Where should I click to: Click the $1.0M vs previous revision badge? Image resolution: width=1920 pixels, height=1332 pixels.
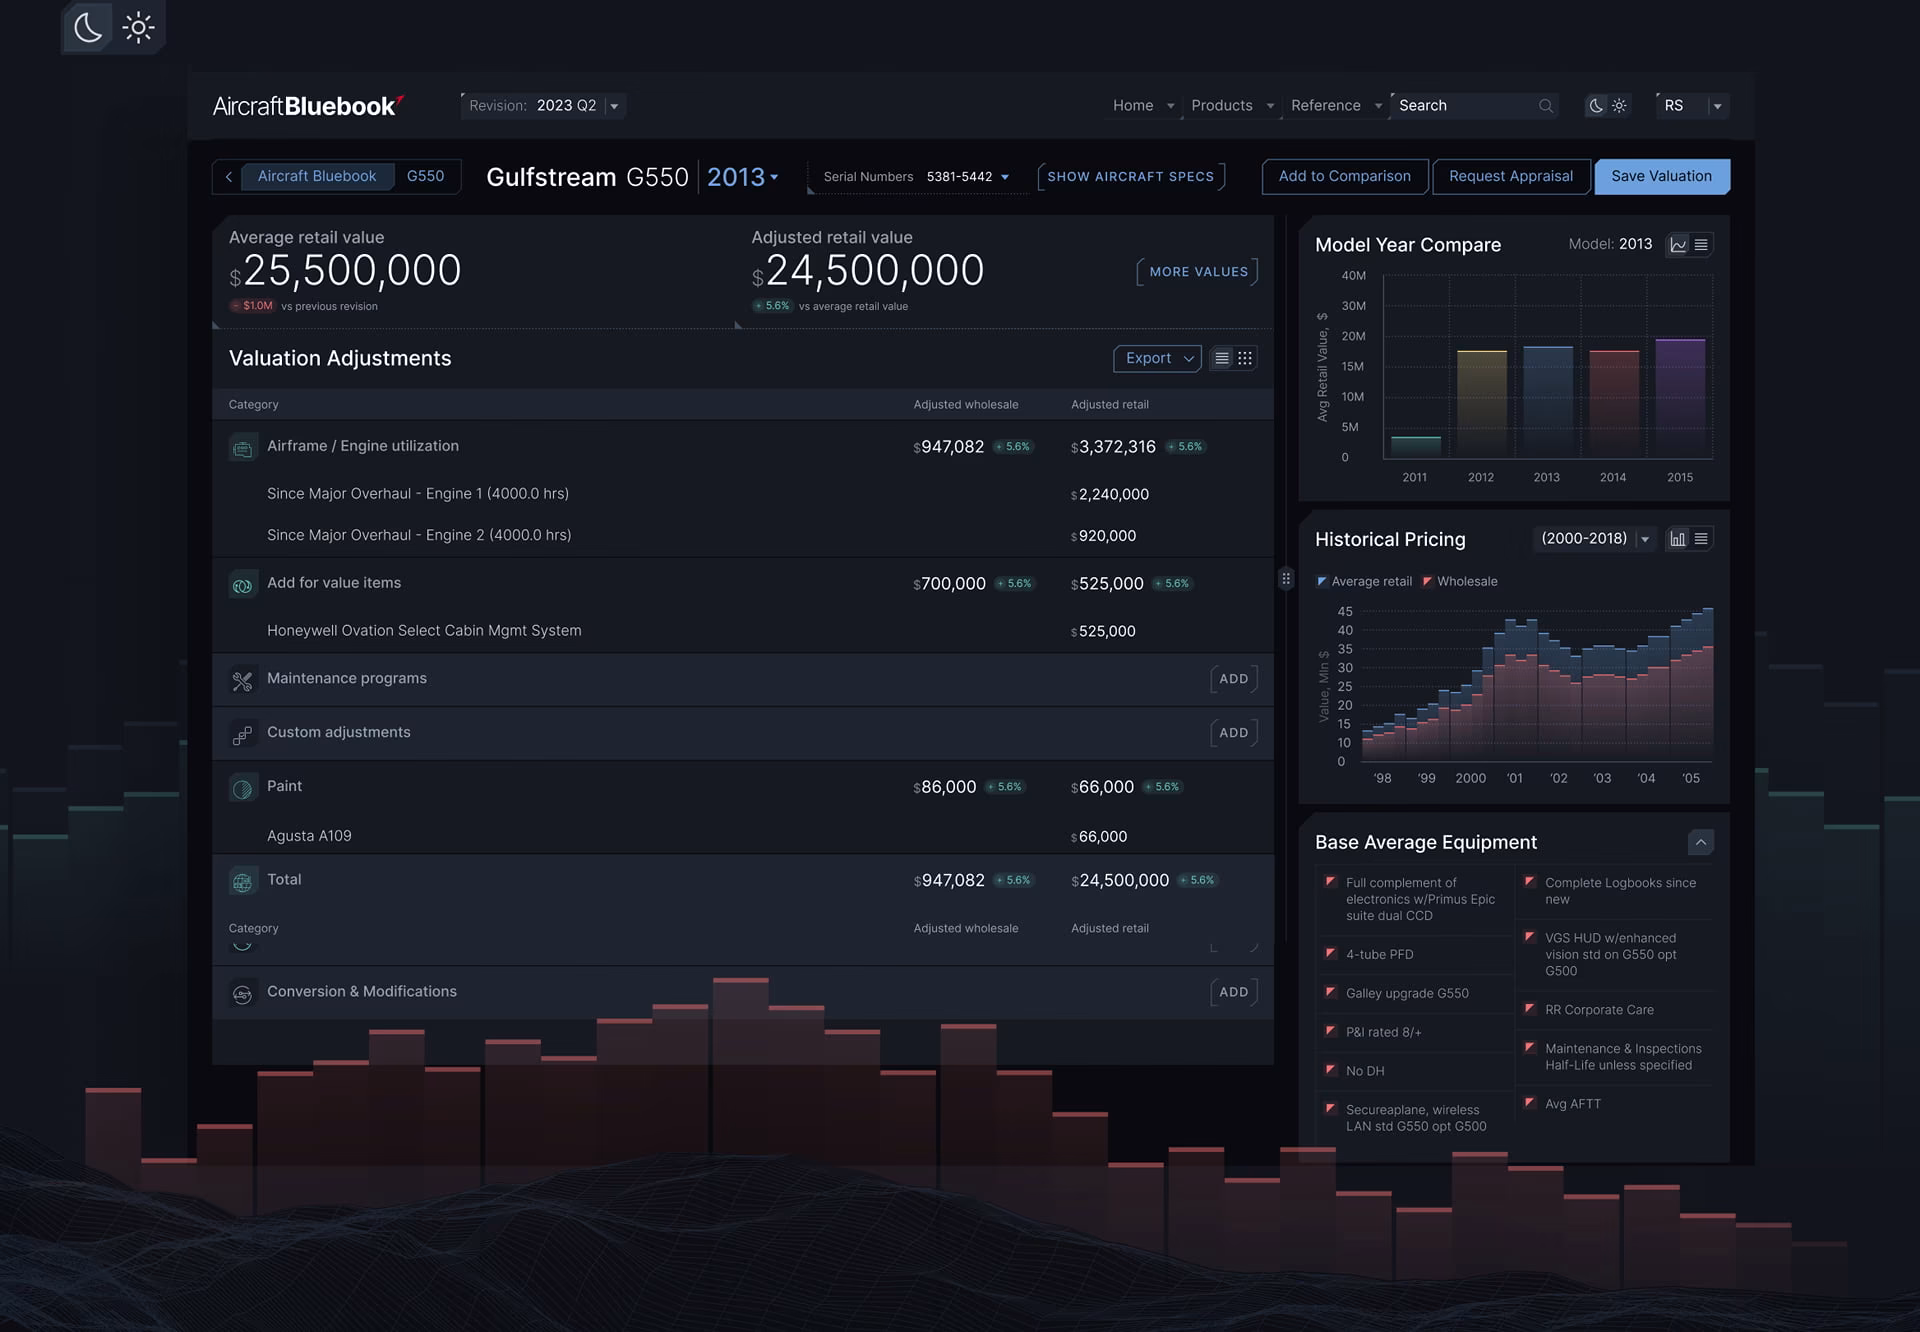pos(252,306)
